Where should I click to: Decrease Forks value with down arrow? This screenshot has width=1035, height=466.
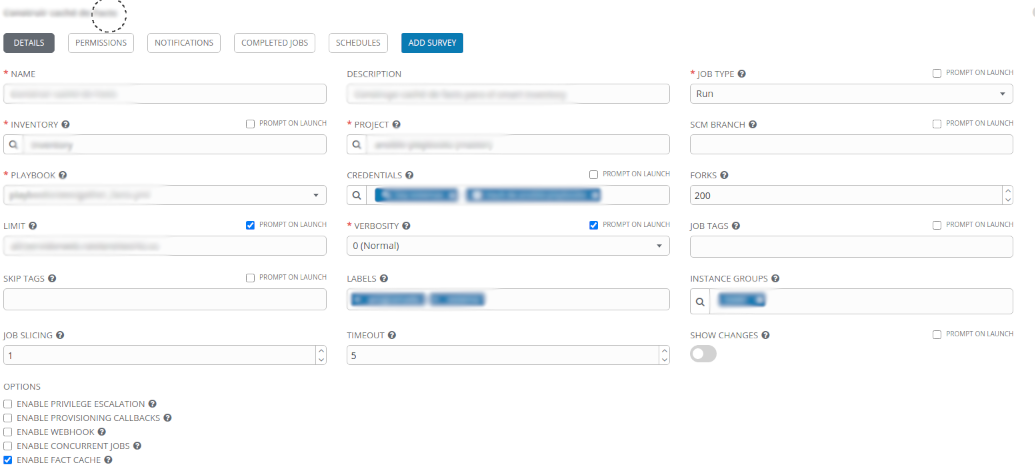coord(1007,200)
